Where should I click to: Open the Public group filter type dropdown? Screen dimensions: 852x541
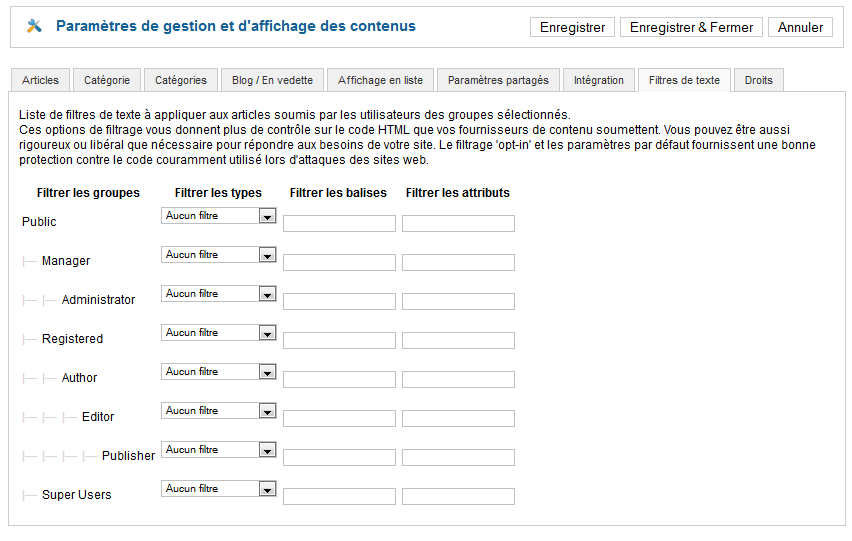click(218, 216)
